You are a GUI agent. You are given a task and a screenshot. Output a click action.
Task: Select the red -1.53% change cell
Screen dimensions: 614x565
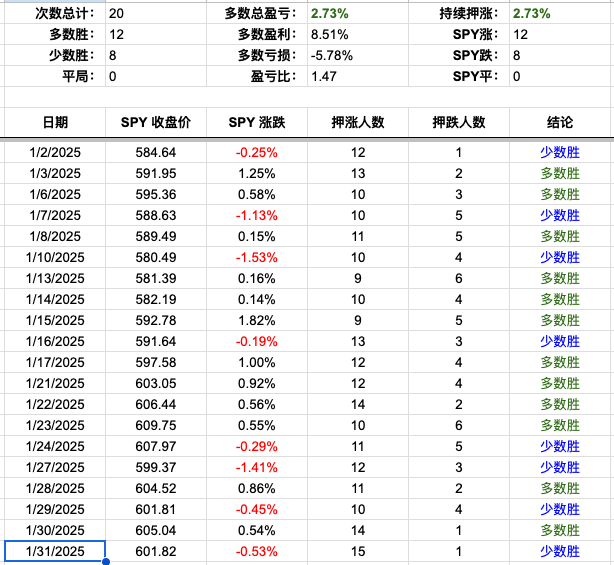coord(257,258)
